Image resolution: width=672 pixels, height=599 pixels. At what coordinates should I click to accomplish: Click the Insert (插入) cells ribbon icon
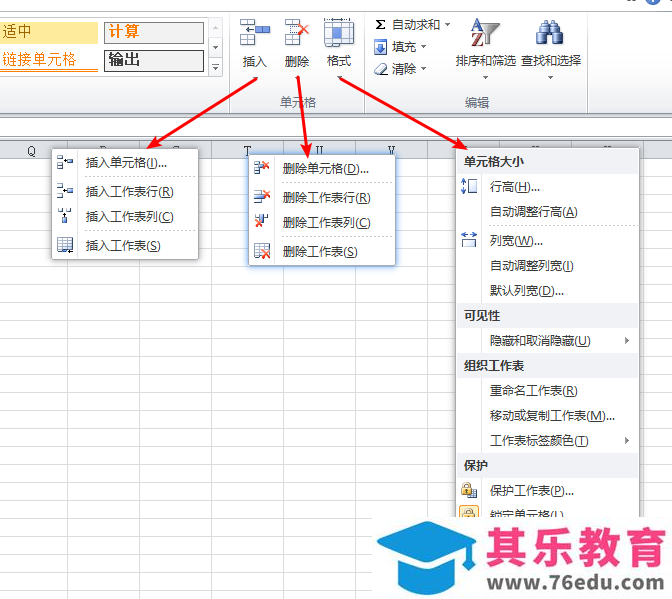pos(255,32)
